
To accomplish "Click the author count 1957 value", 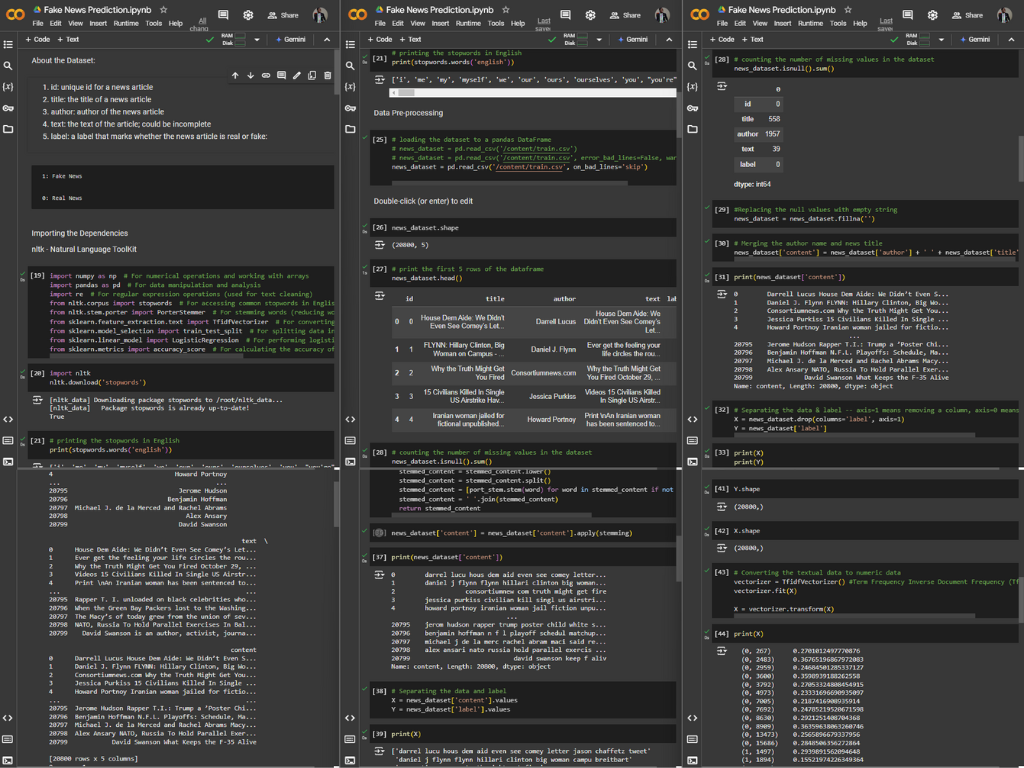I will [x=773, y=134].
